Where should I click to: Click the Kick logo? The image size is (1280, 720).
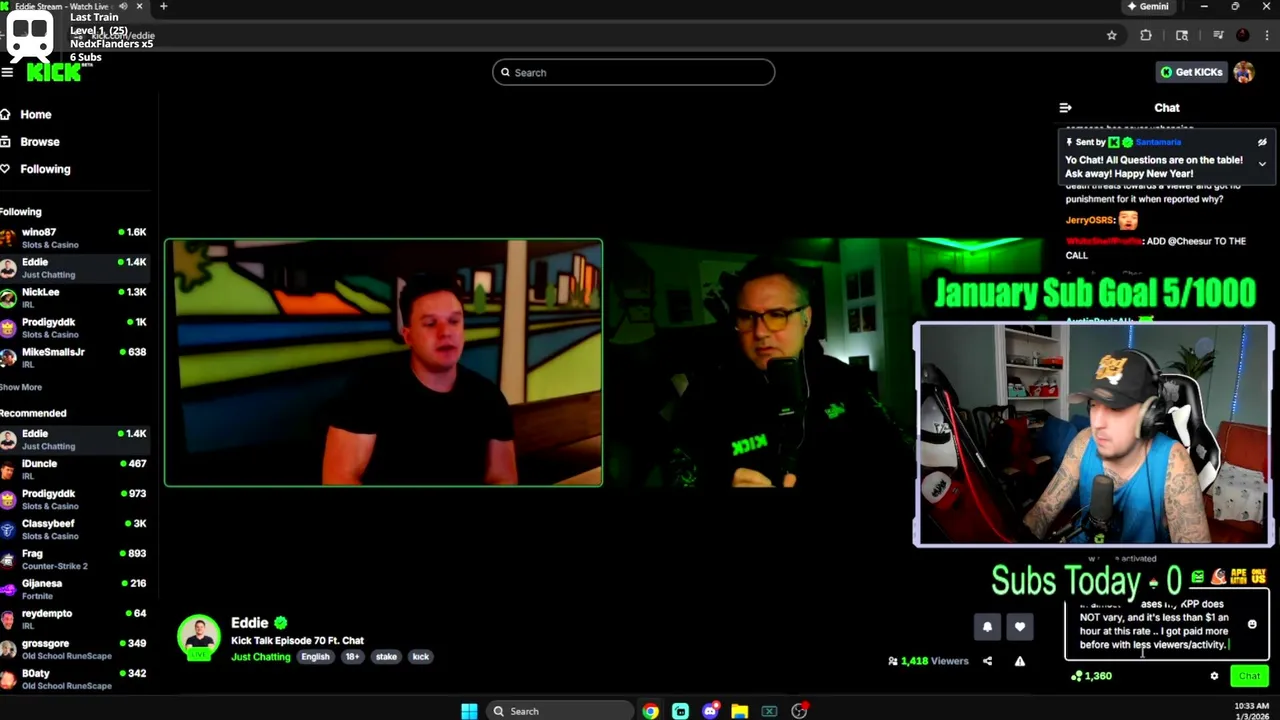pos(53,72)
